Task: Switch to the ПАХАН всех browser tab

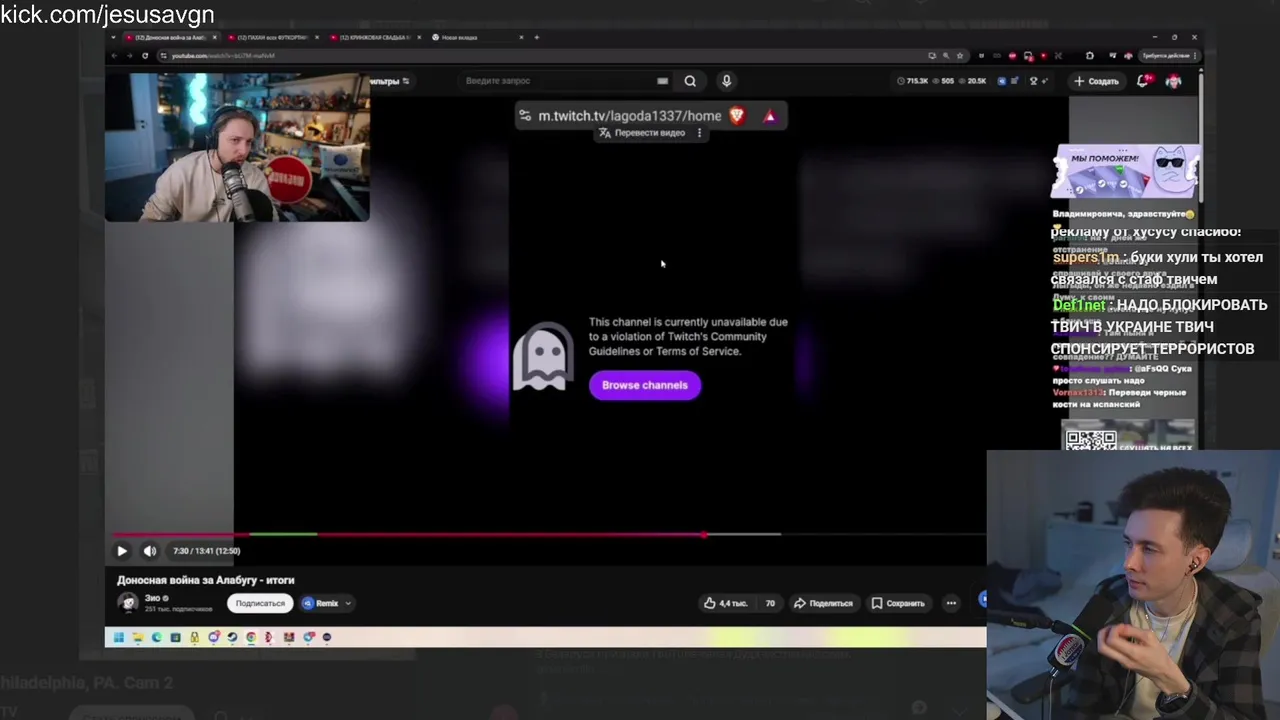Action: tap(272, 37)
